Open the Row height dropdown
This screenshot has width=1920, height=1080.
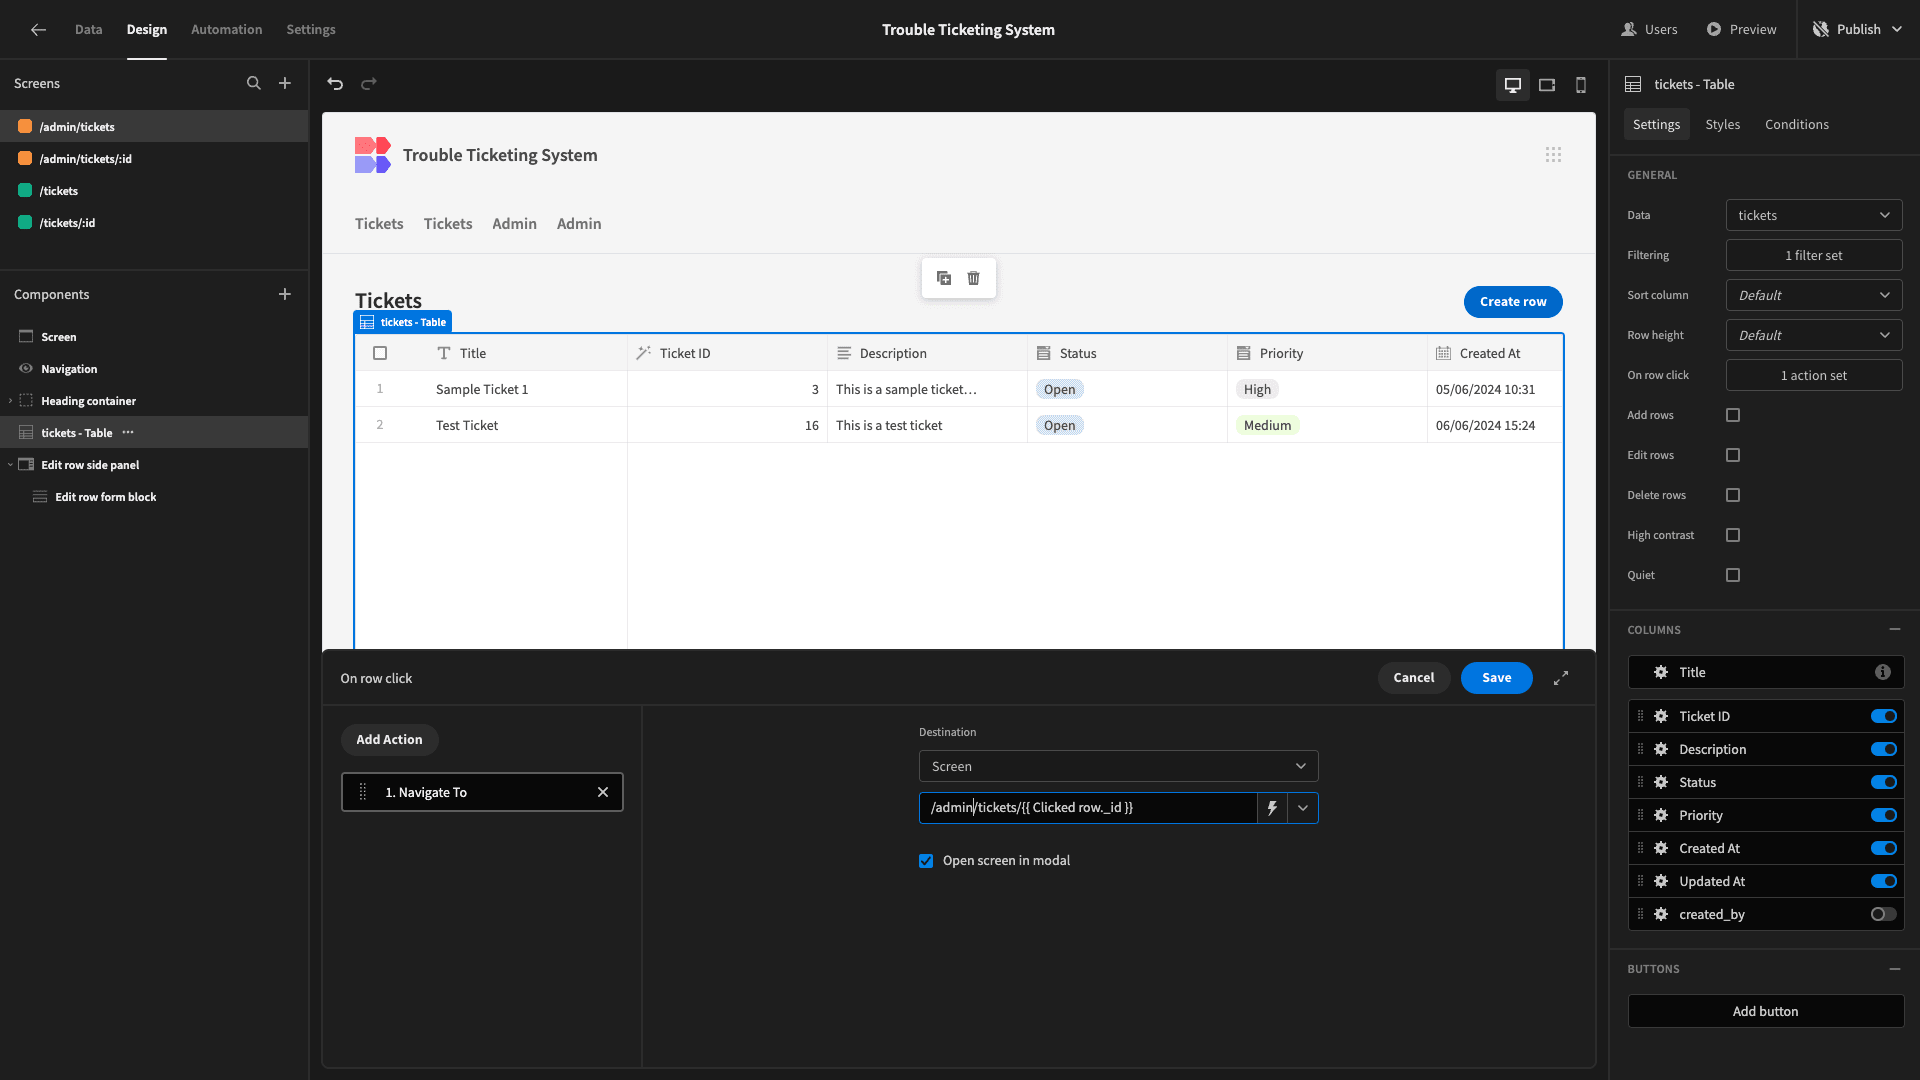click(x=1814, y=336)
